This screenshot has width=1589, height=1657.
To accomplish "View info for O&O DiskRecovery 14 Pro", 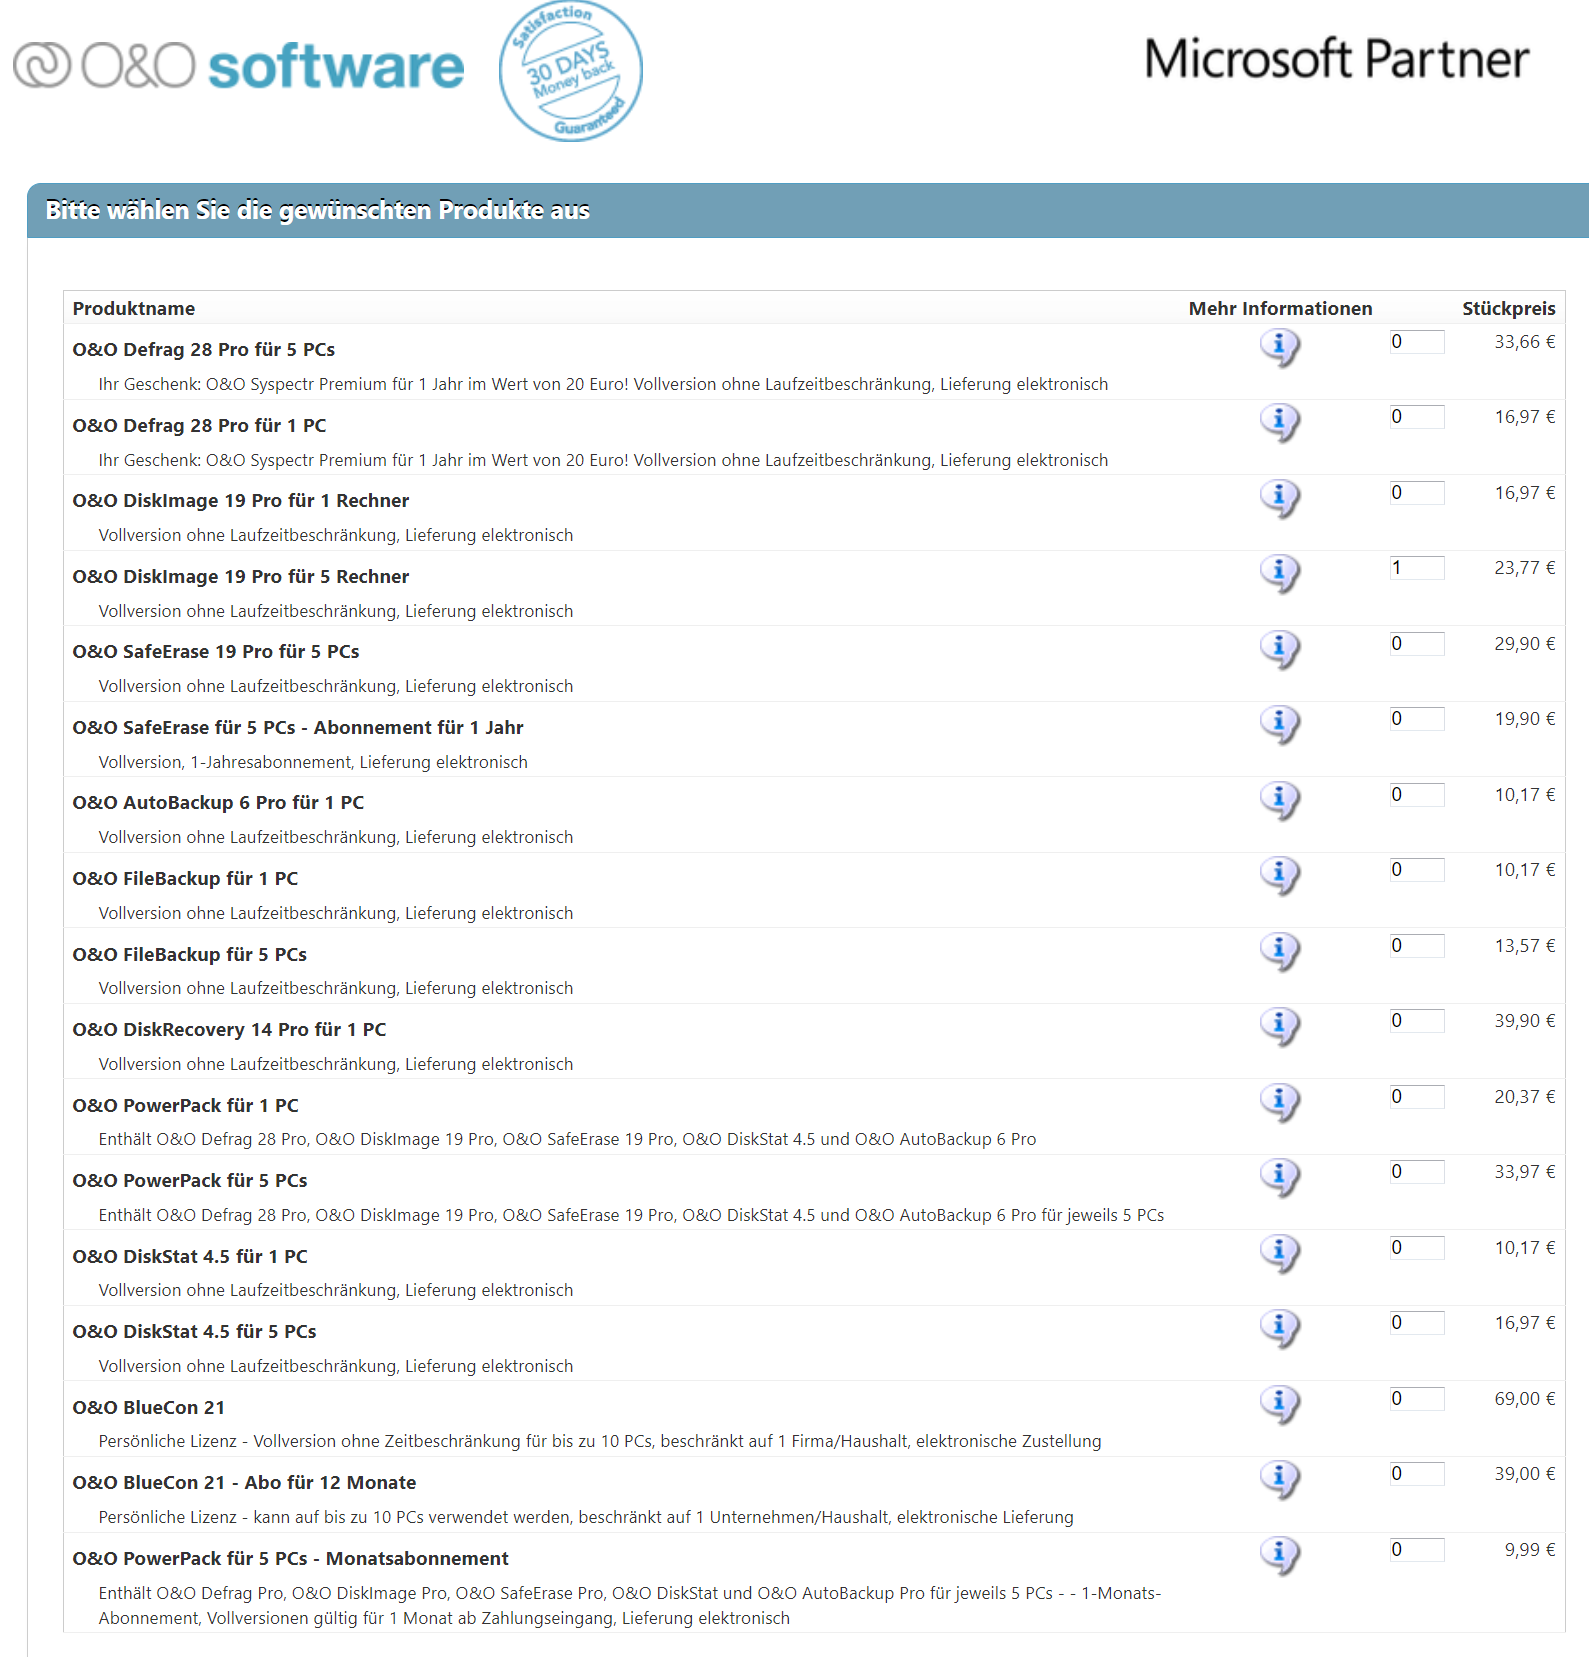I will coord(1279,1027).
